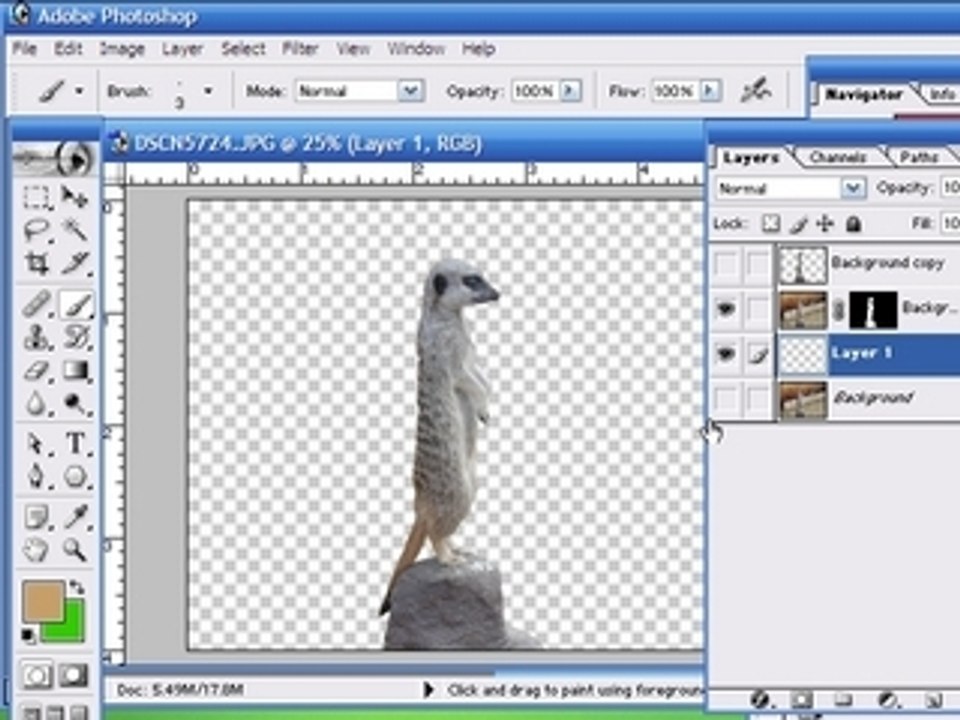The height and width of the screenshot is (720, 960).
Task: Switch to the Paths tab
Action: (x=918, y=157)
